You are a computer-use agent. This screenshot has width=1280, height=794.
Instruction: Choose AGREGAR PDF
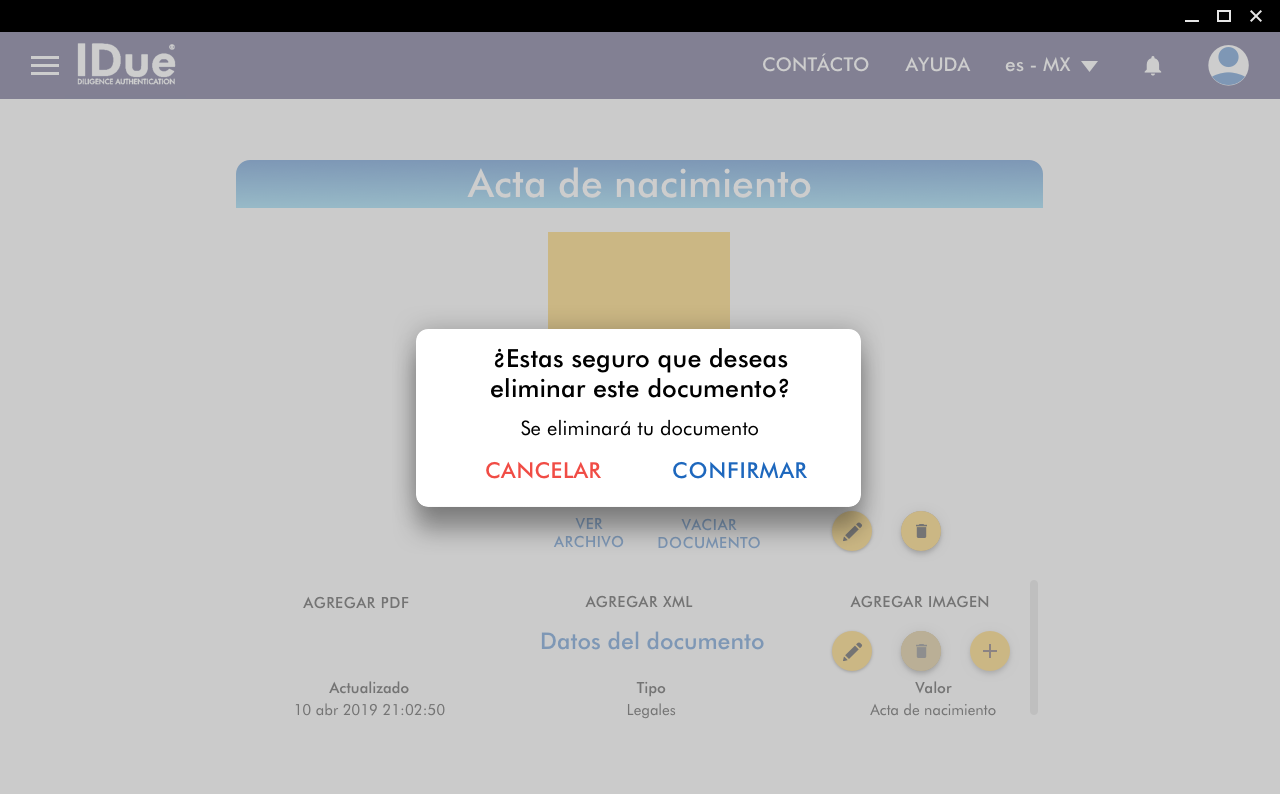(x=356, y=603)
